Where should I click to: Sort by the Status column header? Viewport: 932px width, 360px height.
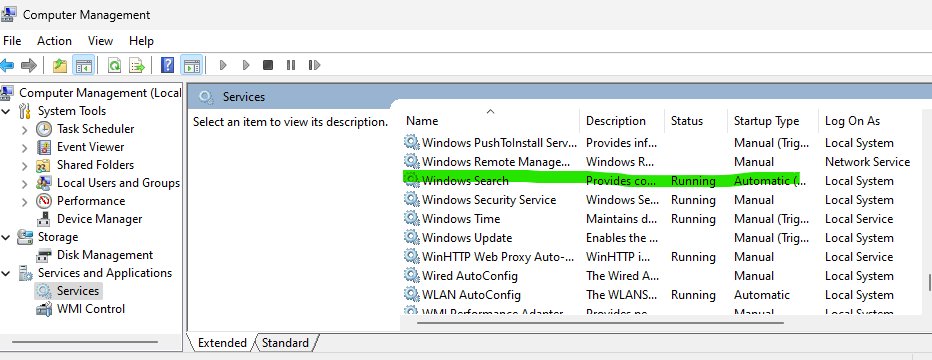[695, 121]
